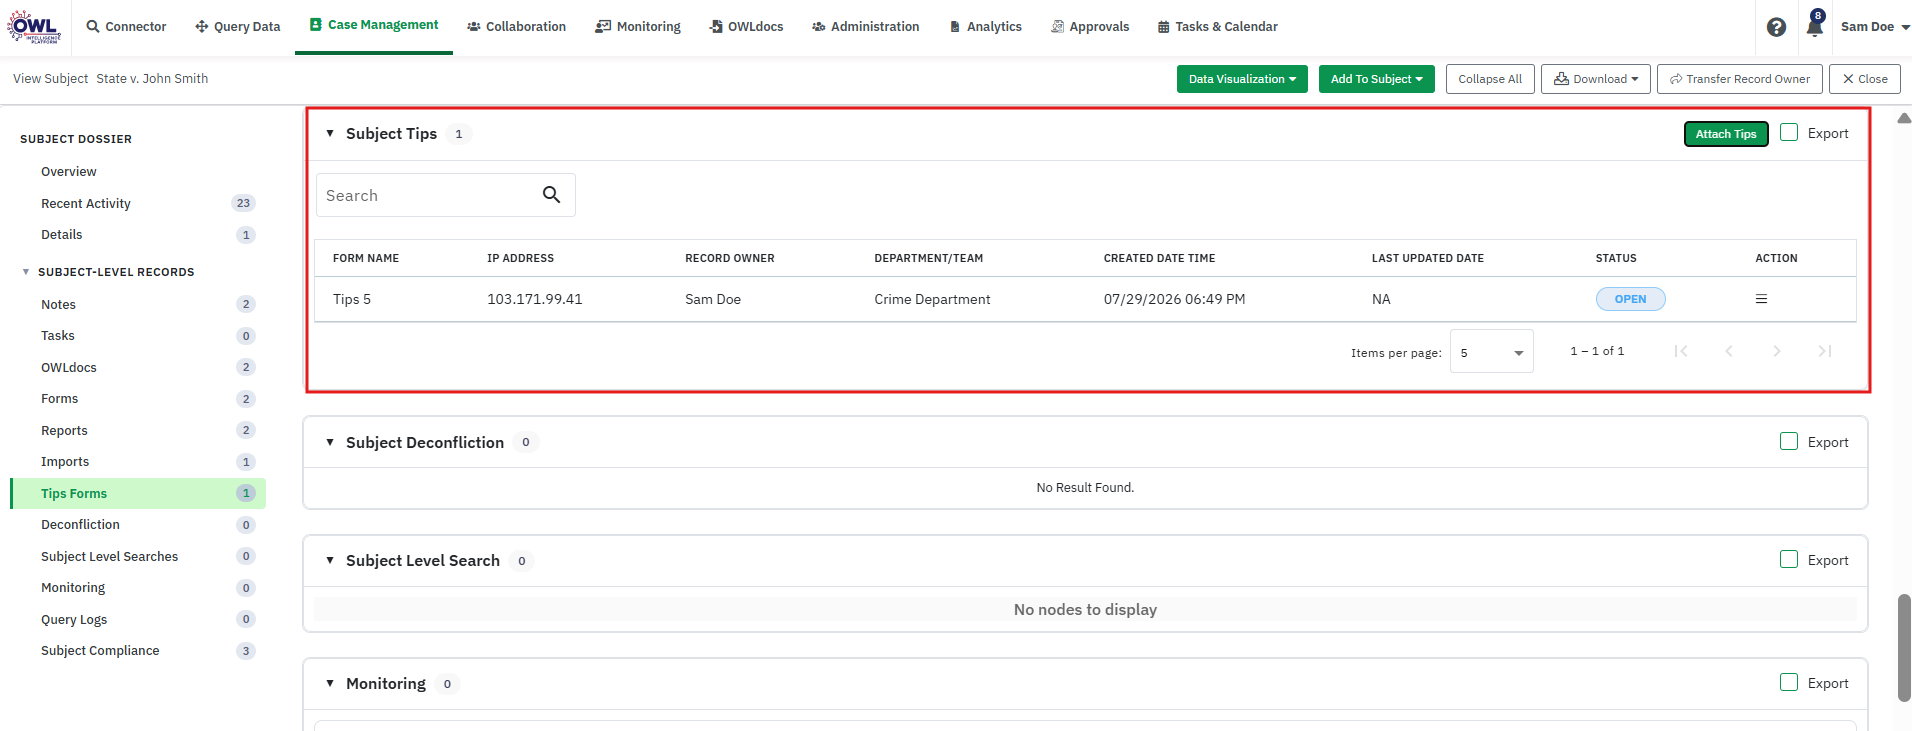Viewport: 1912px width, 731px height.
Task: Click the Form Name column header
Action: (x=366, y=258)
